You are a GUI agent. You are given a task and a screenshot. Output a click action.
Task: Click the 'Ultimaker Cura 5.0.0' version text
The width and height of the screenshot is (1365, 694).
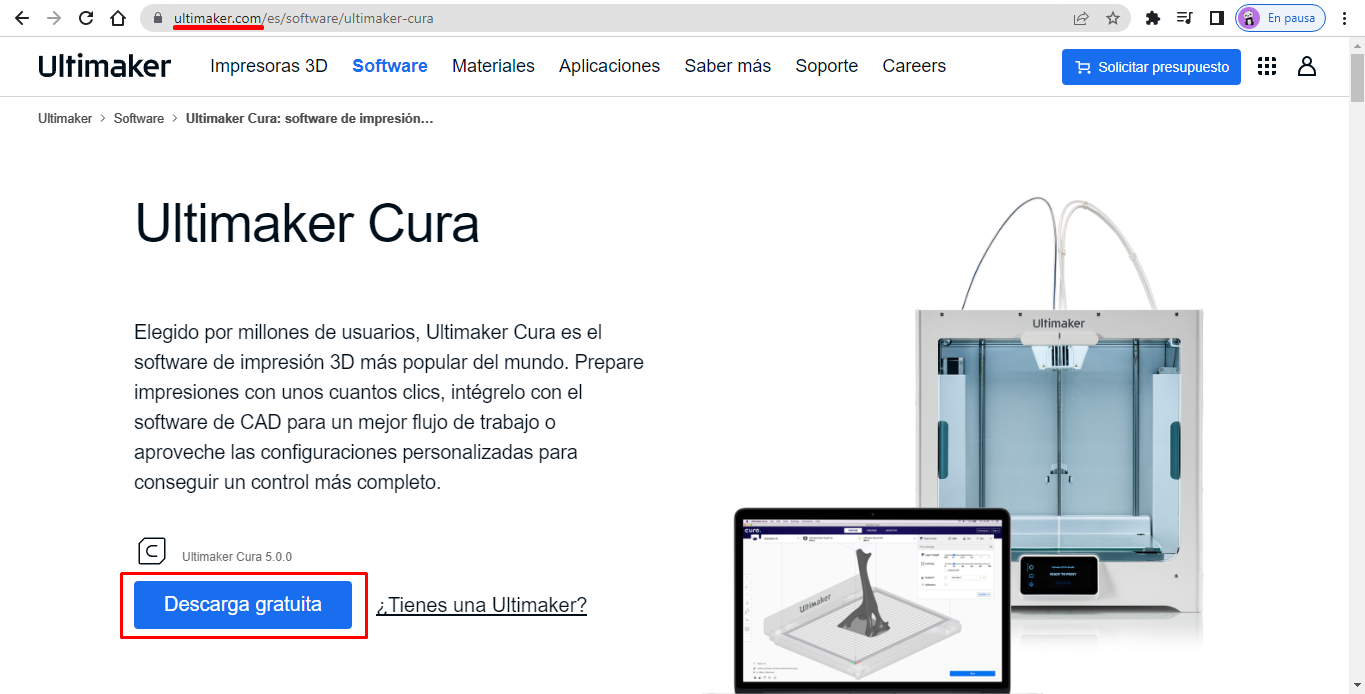pos(237,557)
